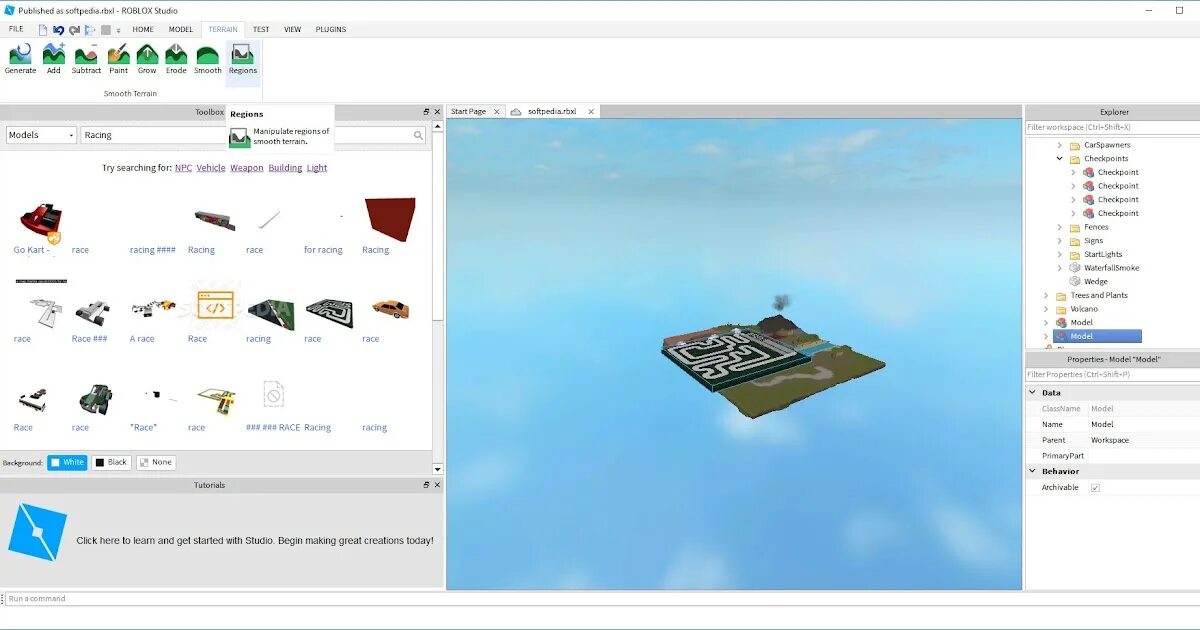
Task: Expand the Fences folder
Action: click(x=1060, y=227)
